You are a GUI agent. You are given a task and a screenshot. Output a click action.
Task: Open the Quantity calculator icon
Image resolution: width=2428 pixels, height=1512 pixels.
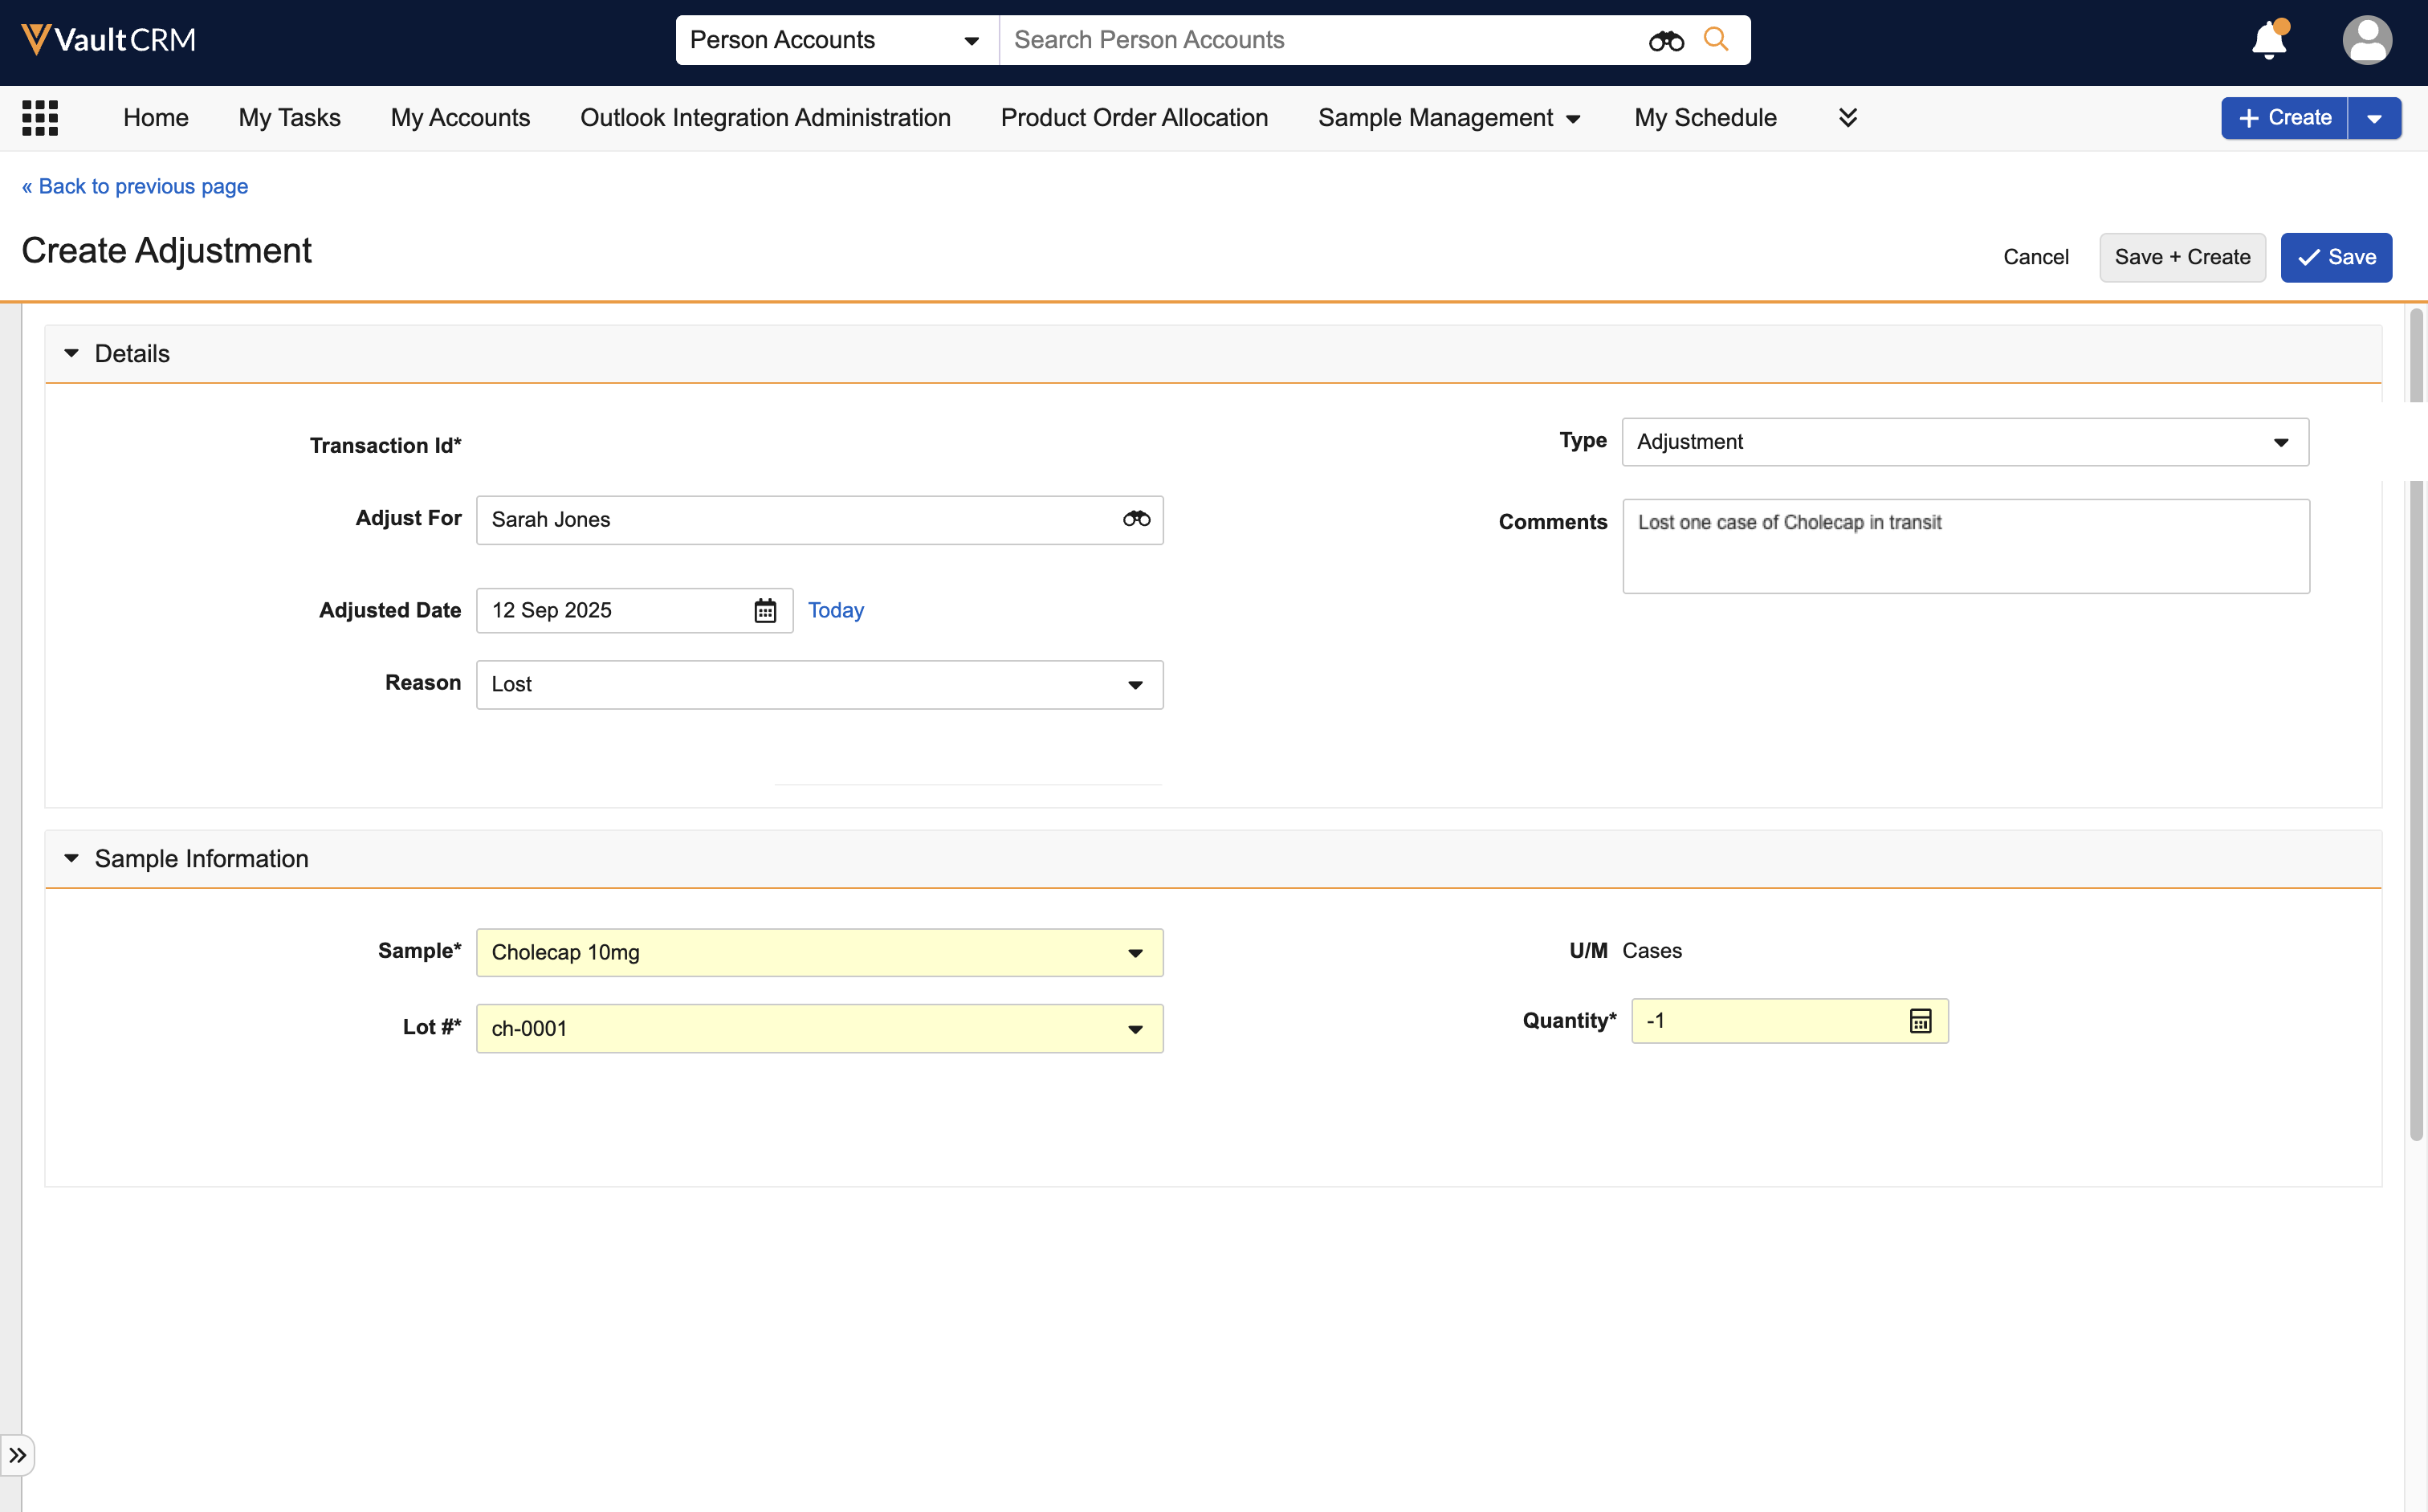click(1920, 1021)
